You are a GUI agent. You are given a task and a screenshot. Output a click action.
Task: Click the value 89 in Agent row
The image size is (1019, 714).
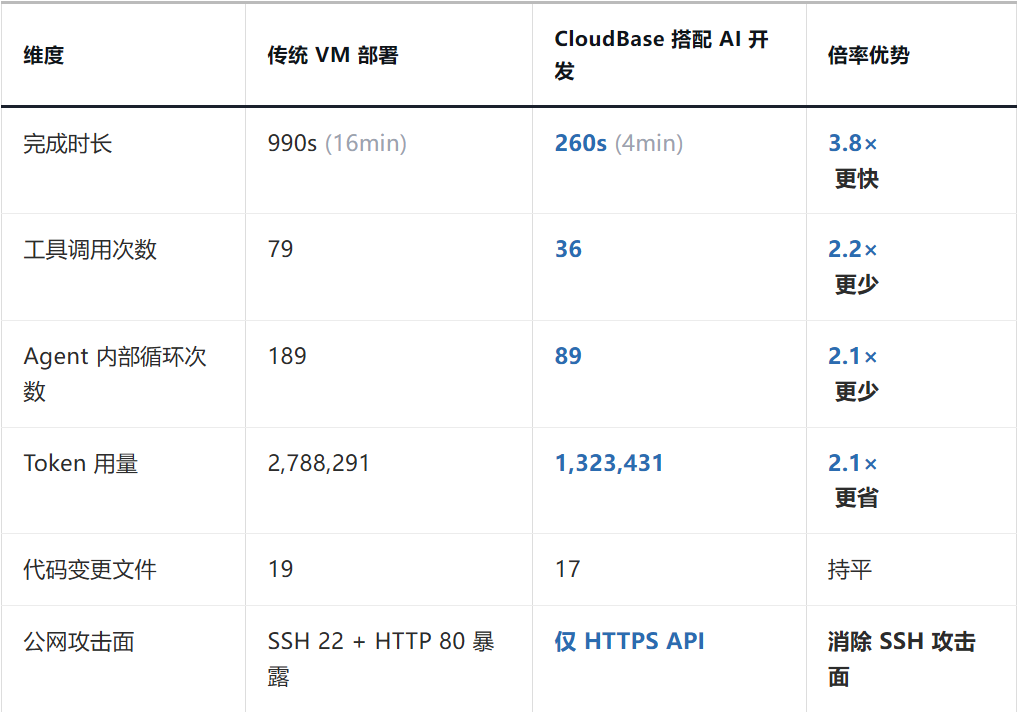pyautogui.click(x=568, y=356)
